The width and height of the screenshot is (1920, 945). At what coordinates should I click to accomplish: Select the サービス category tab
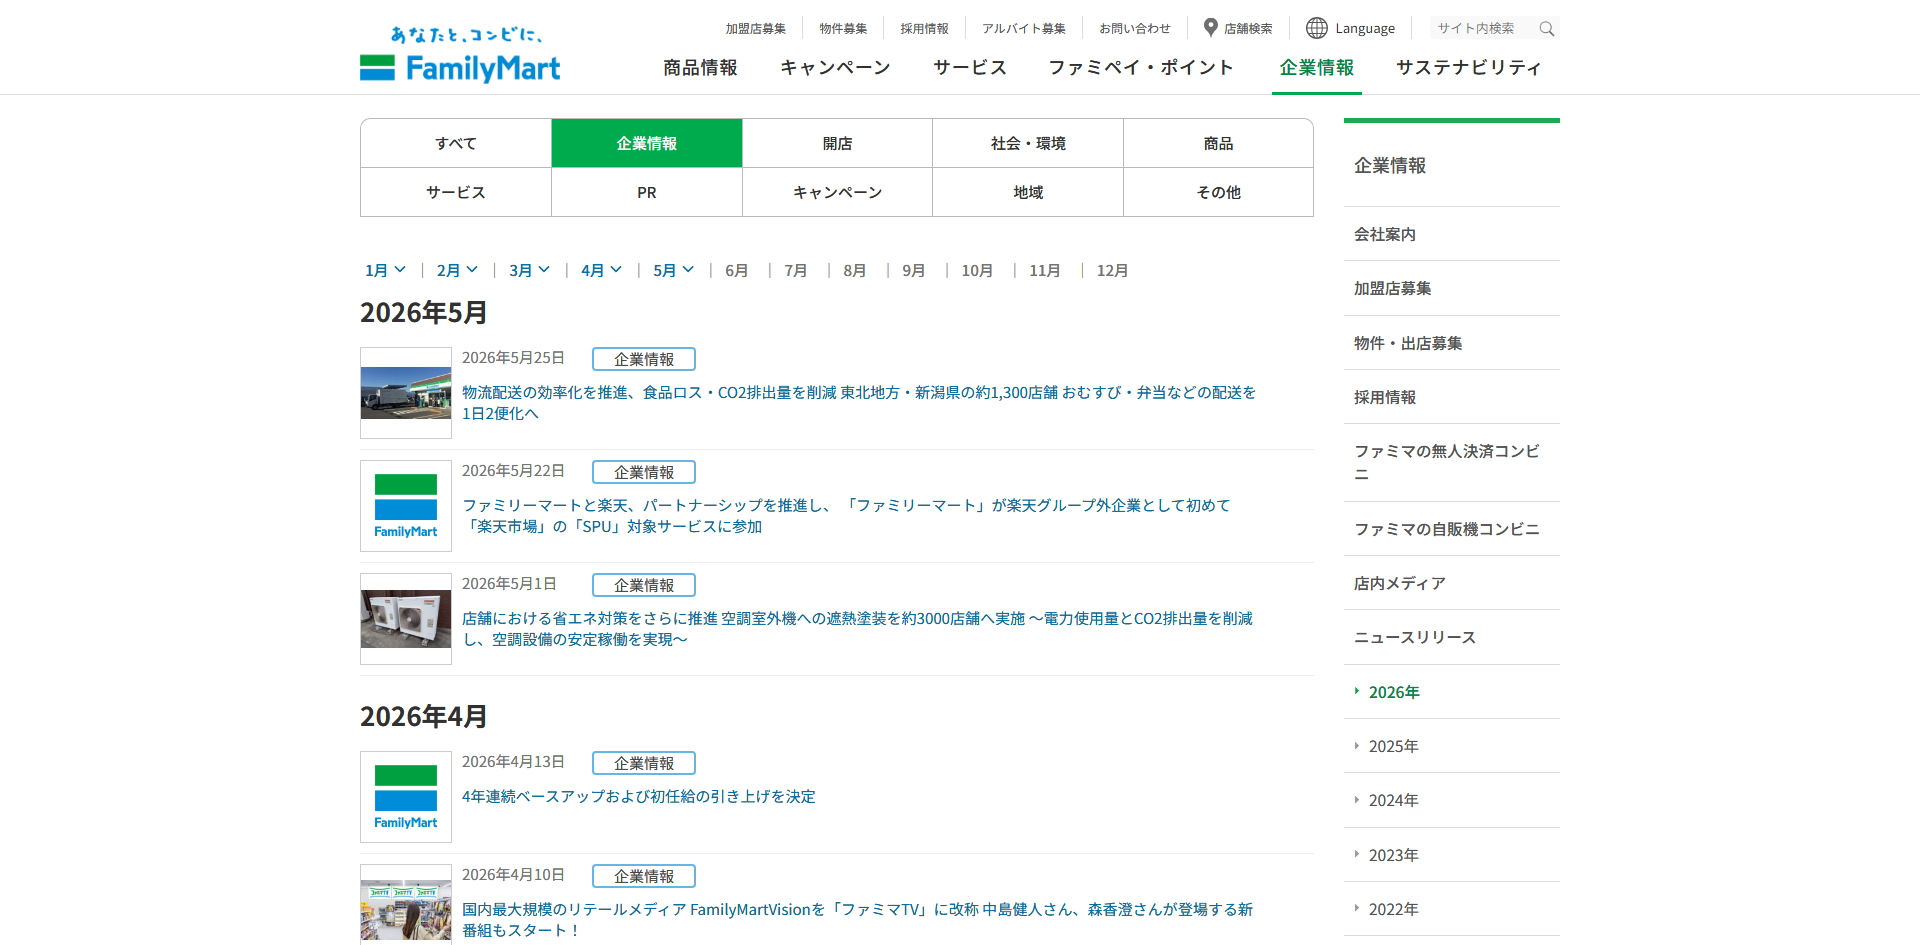click(x=456, y=192)
